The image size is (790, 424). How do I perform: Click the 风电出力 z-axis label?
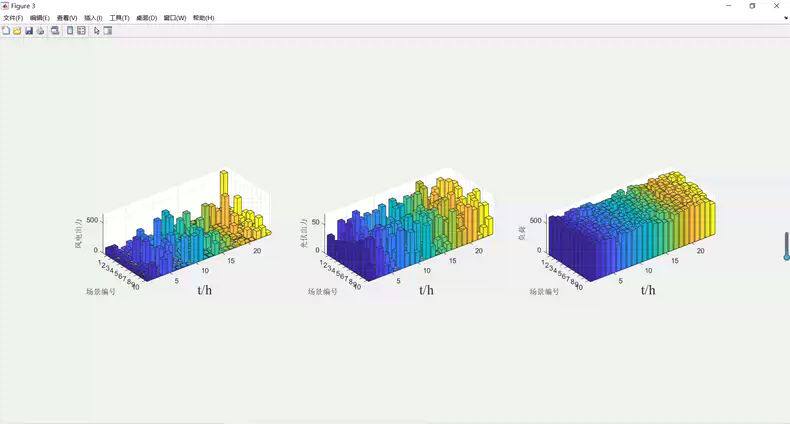[79, 233]
